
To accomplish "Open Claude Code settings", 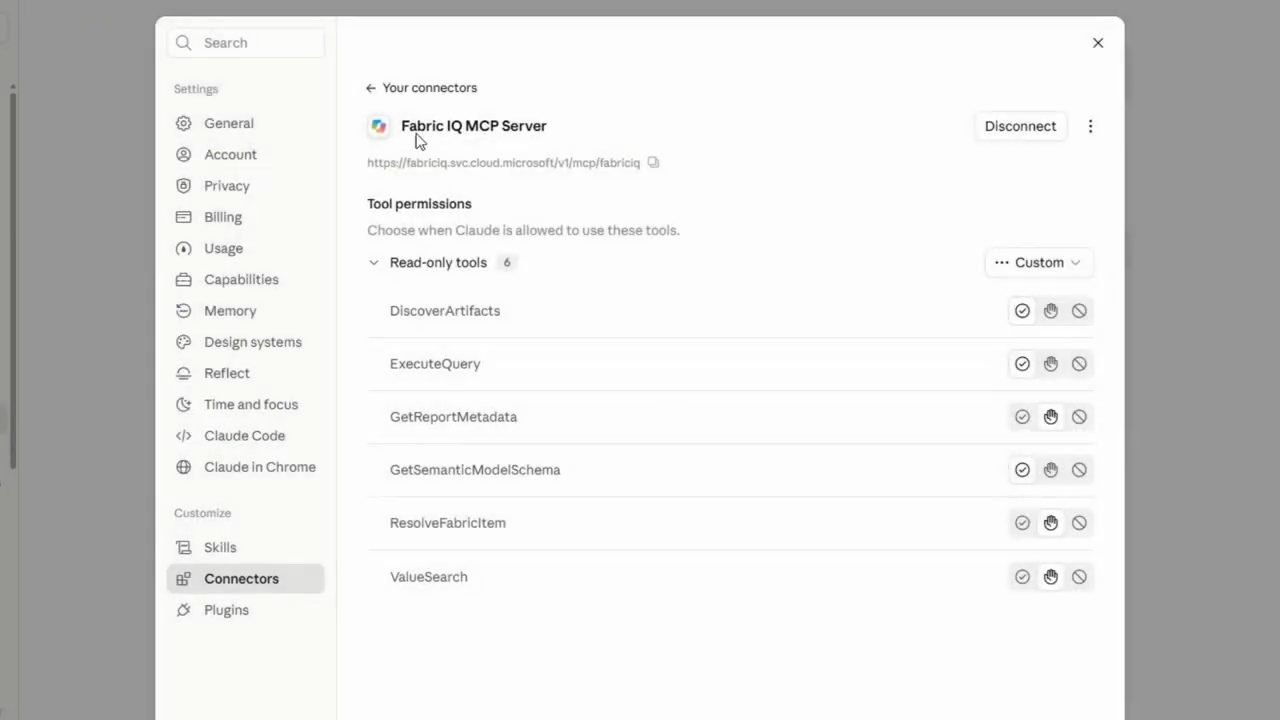I will pos(245,435).
